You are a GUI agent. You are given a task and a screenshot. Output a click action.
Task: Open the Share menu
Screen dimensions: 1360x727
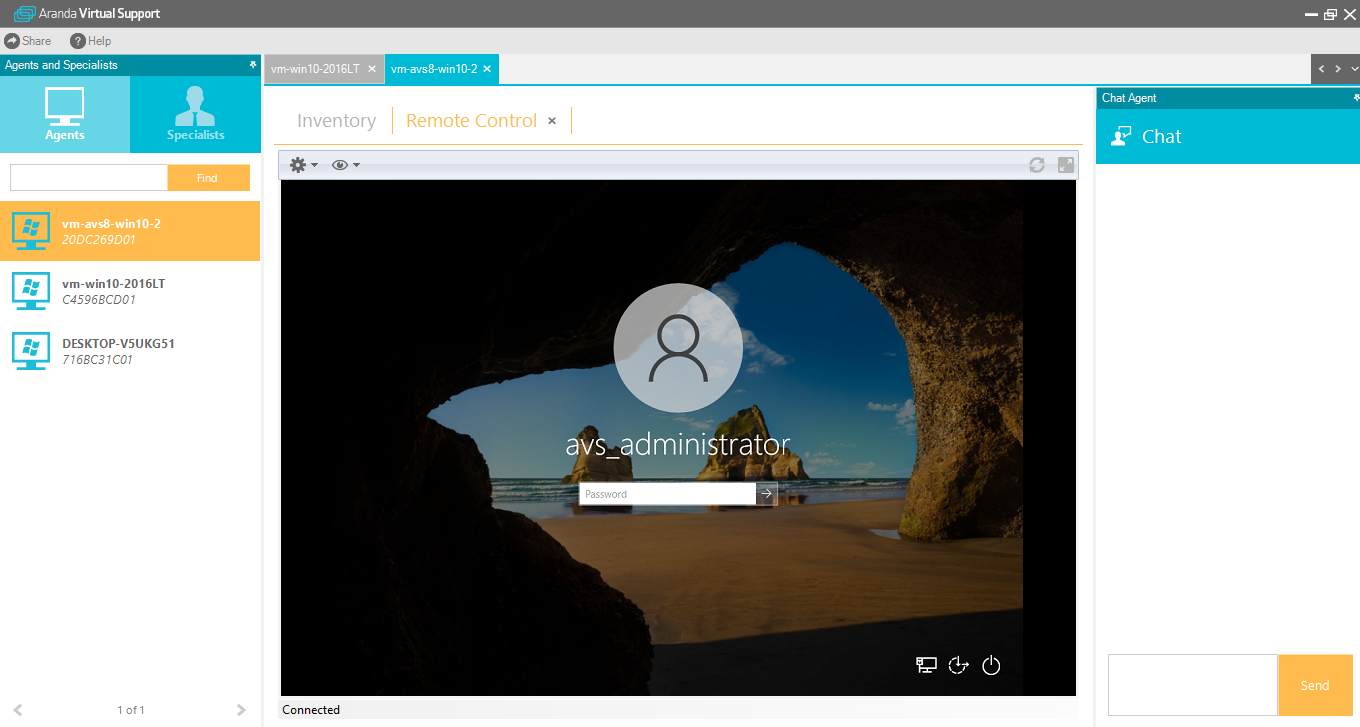coord(28,41)
